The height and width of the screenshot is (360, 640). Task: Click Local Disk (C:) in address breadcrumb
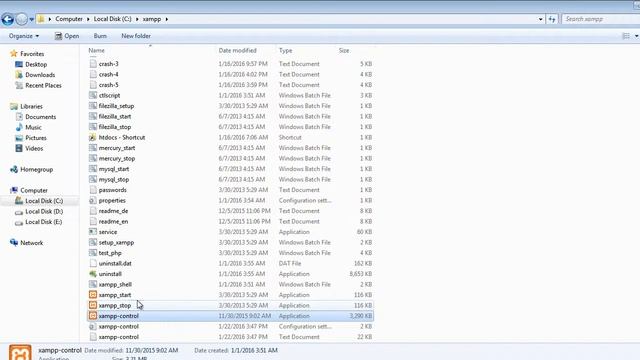point(113,19)
